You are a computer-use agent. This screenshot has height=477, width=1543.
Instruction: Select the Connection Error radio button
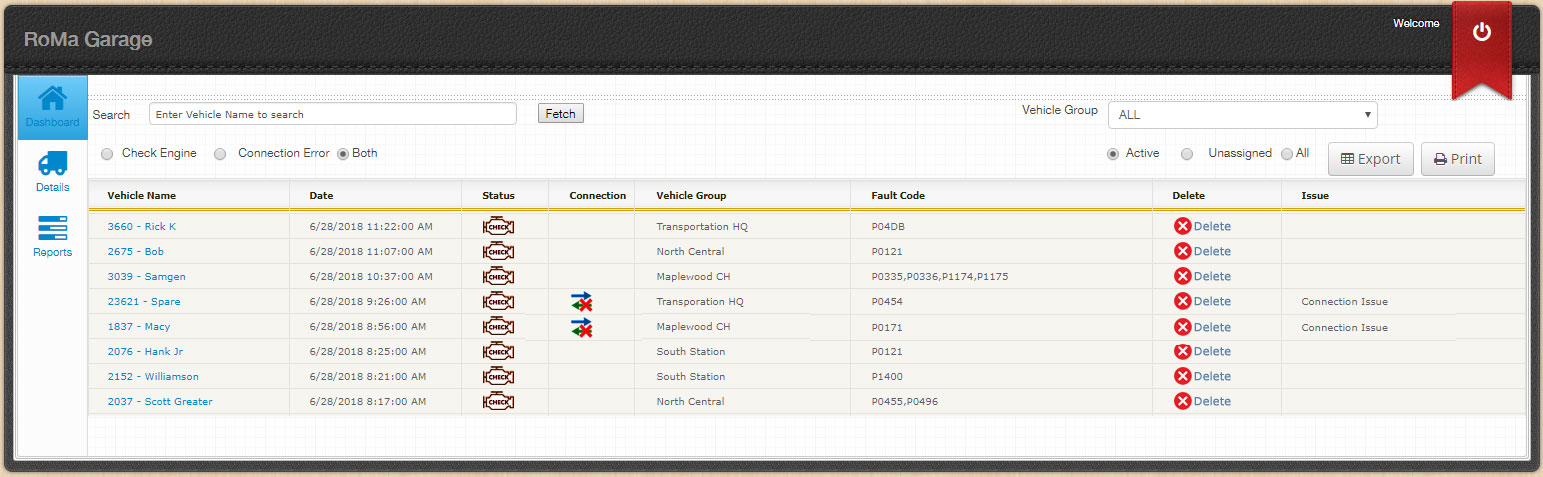click(220, 154)
